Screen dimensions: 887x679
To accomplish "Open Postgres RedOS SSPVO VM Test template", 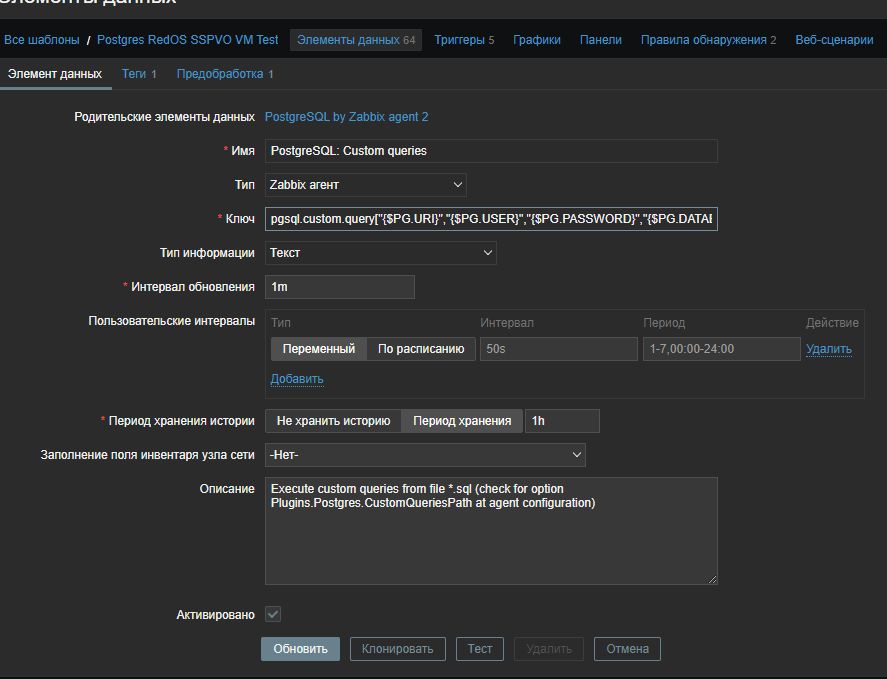I will [188, 40].
